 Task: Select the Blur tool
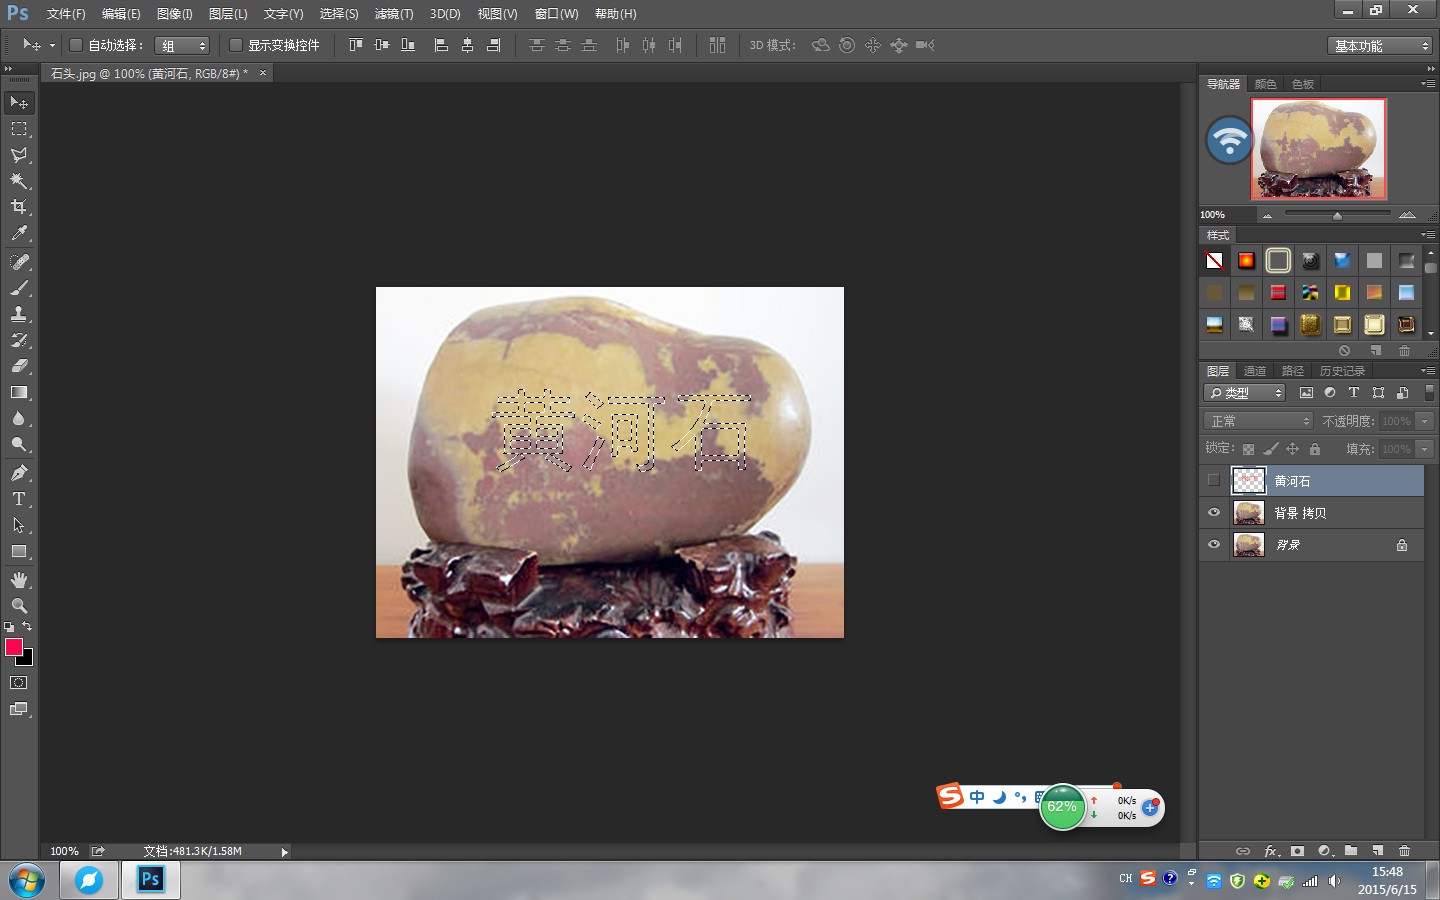[x=19, y=418]
